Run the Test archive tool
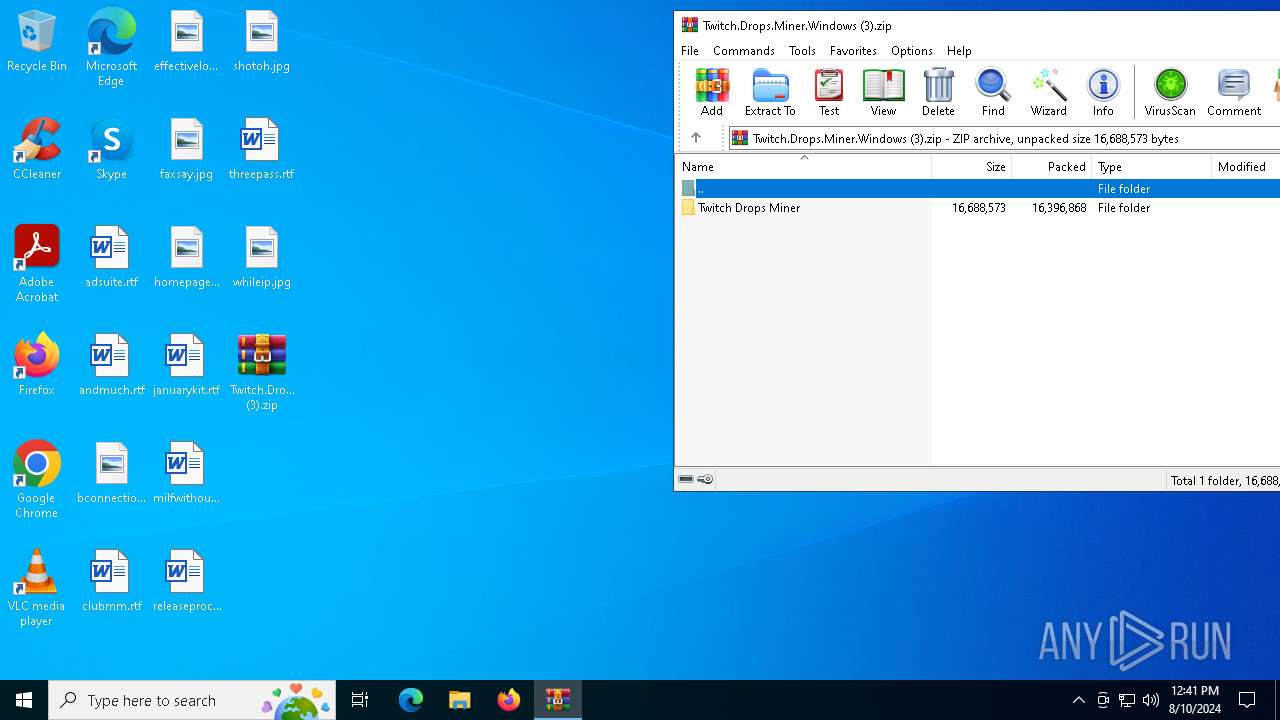1280x720 pixels. [x=829, y=92]
